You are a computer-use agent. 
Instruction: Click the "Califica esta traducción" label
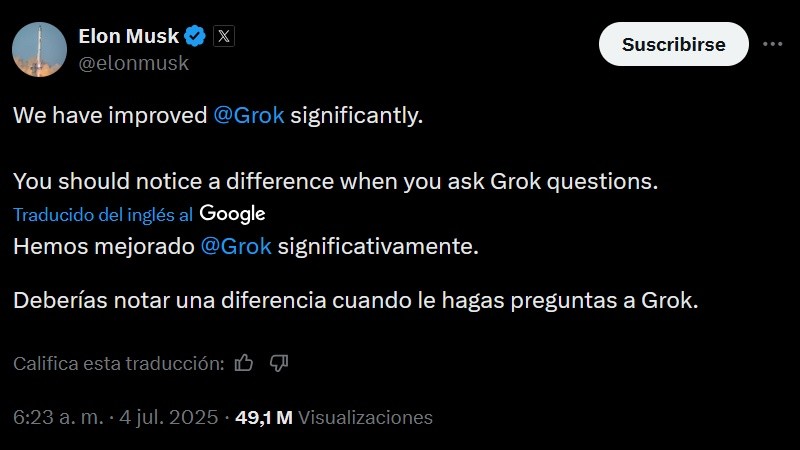click(118, 364)
